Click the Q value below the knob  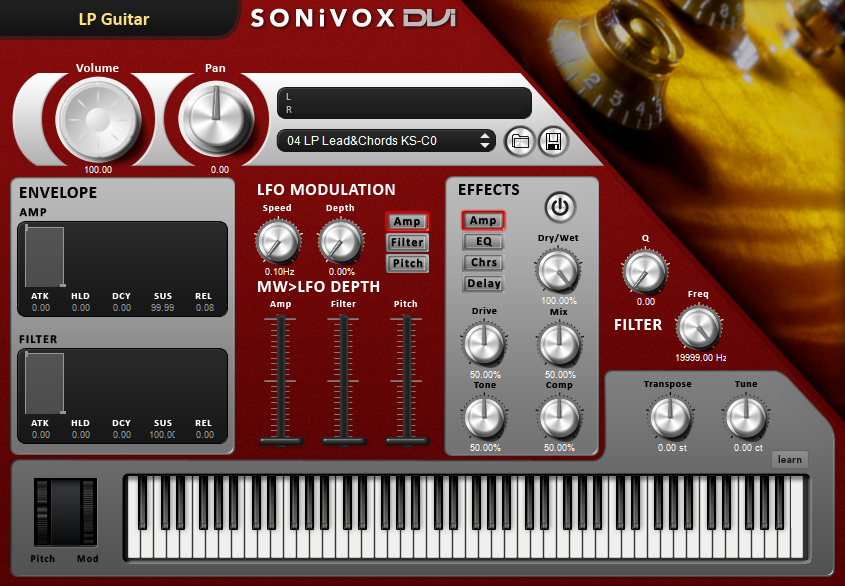point(646,302)
